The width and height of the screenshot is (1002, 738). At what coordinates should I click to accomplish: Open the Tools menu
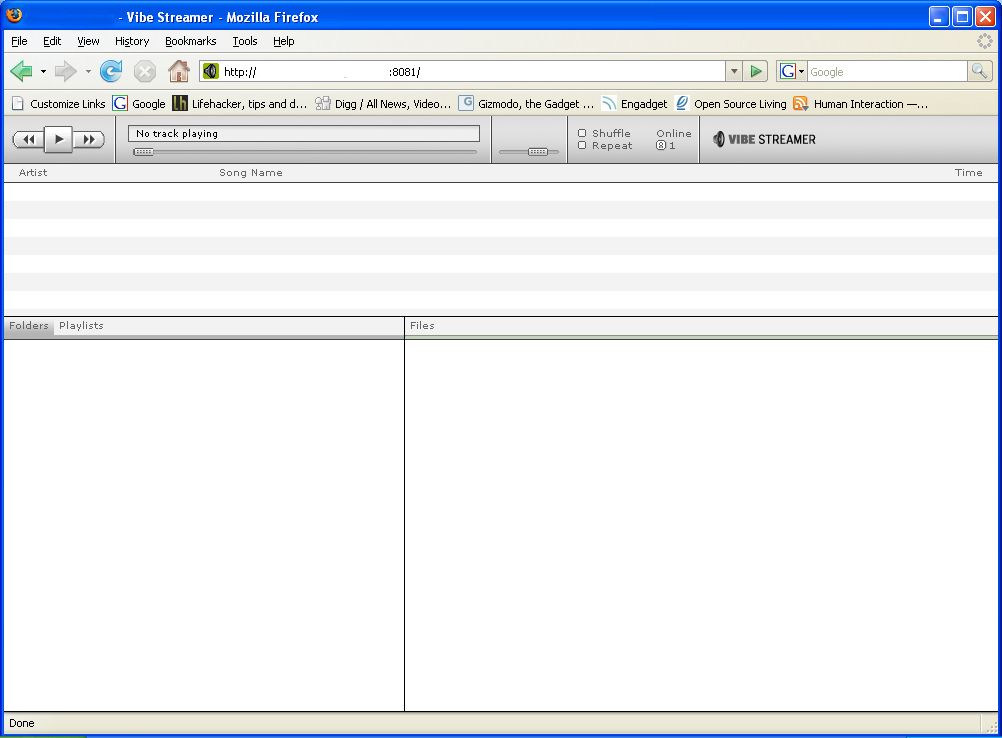click(245, 41)
